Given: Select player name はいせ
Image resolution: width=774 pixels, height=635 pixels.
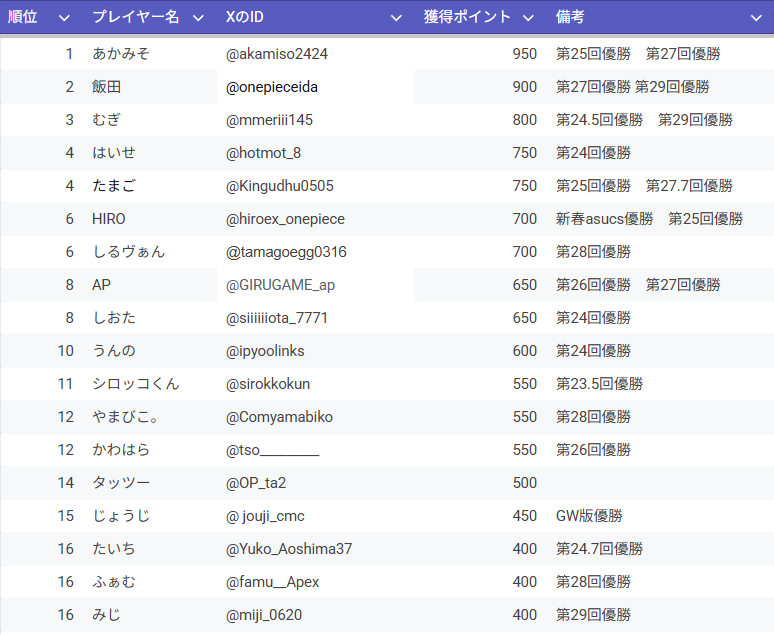Looking at the screenshot, I should [114, 153].
